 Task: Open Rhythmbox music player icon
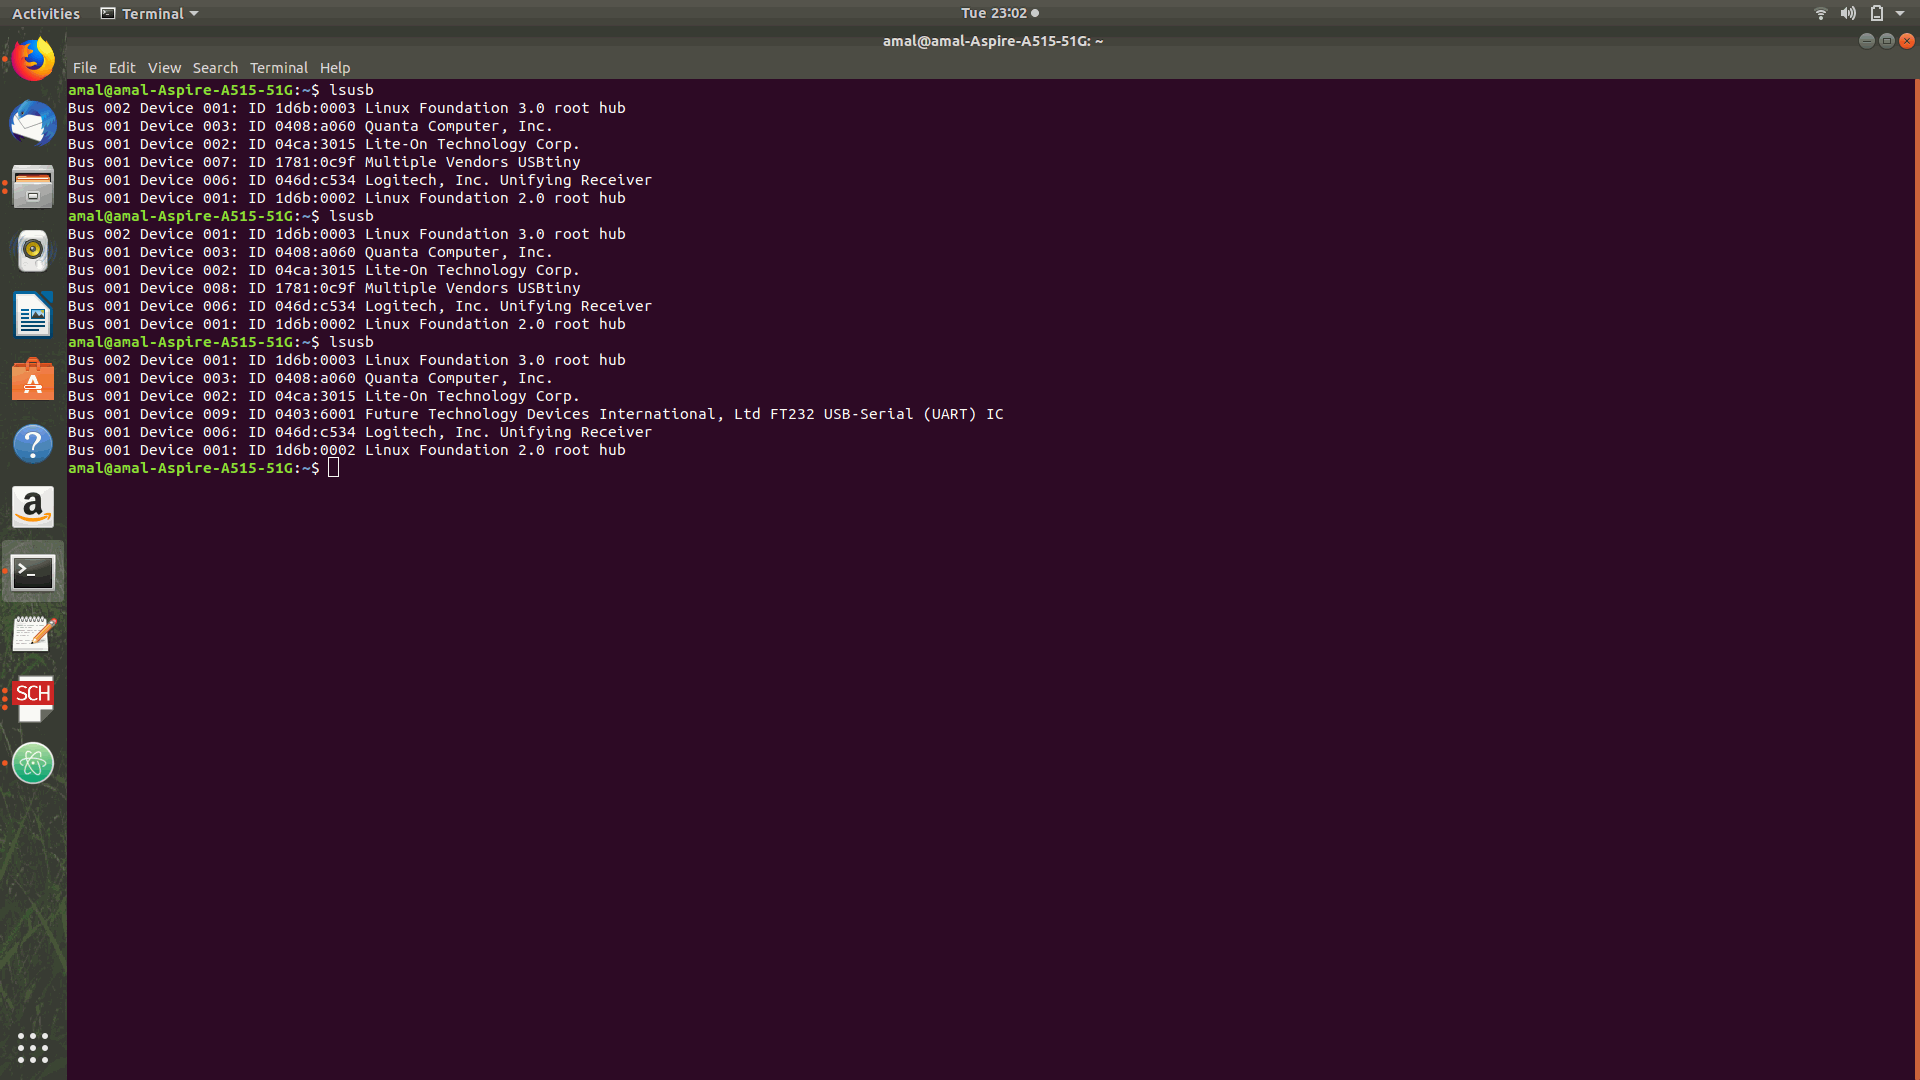(33, 251)
